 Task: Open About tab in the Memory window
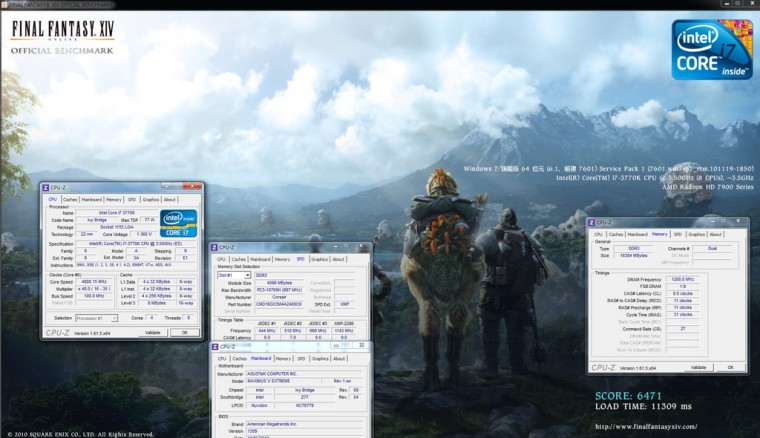pos(715,235)
